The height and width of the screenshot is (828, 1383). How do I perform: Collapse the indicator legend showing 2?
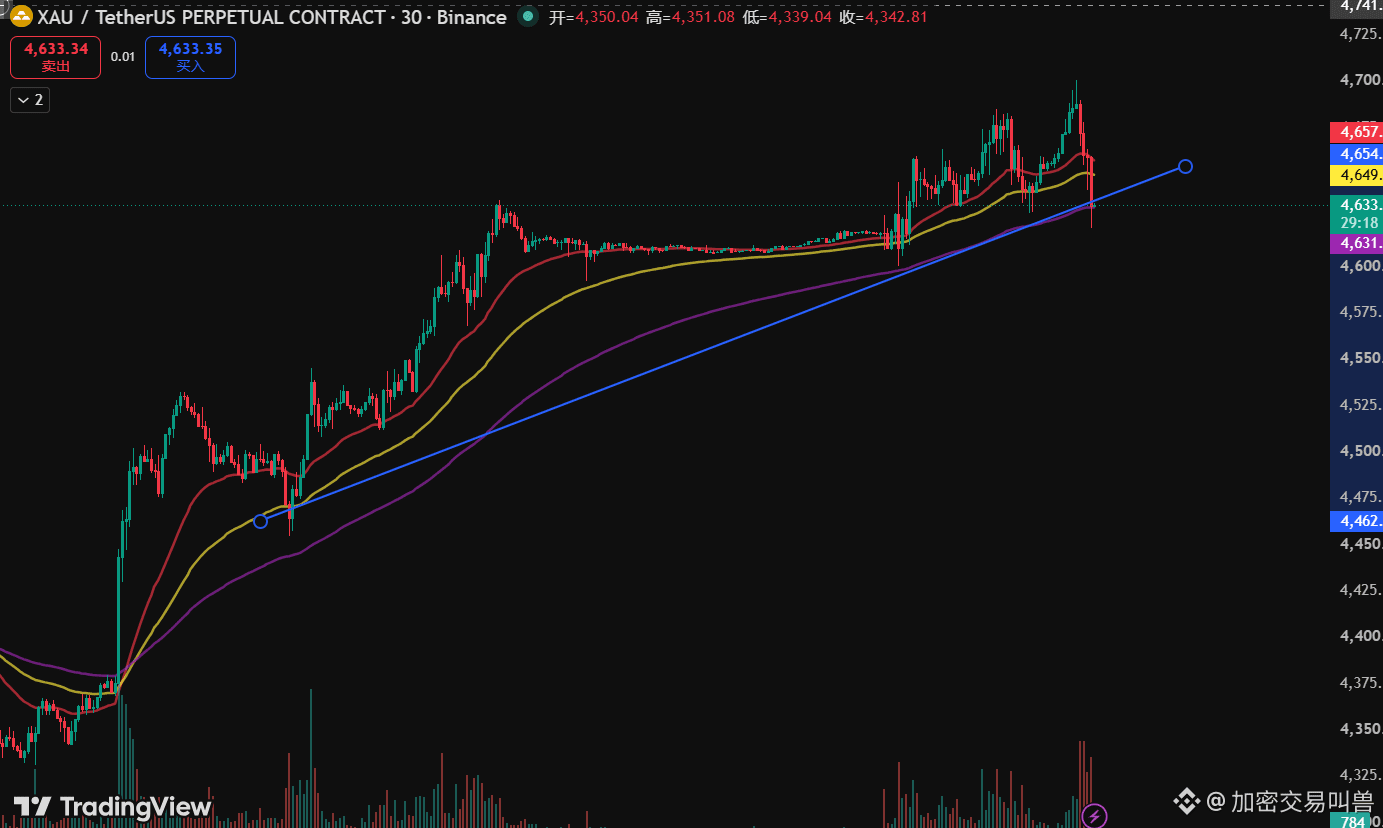tap(30, 99)
